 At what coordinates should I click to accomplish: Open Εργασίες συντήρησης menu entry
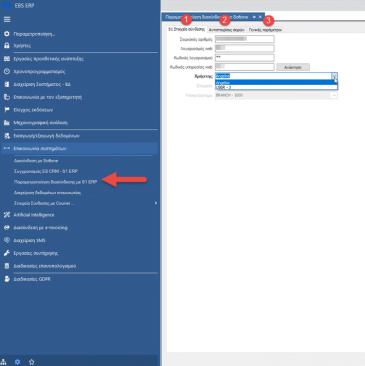tap(36, 253)
